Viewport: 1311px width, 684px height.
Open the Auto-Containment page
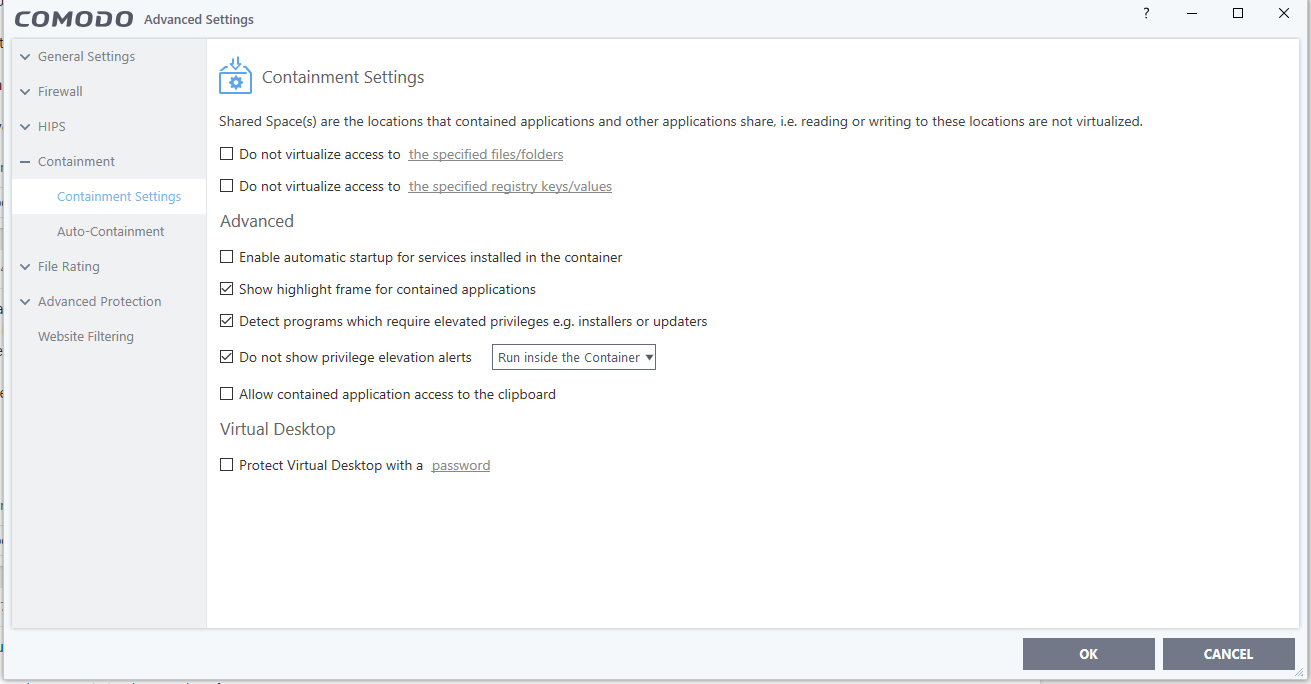coord(110,231)
